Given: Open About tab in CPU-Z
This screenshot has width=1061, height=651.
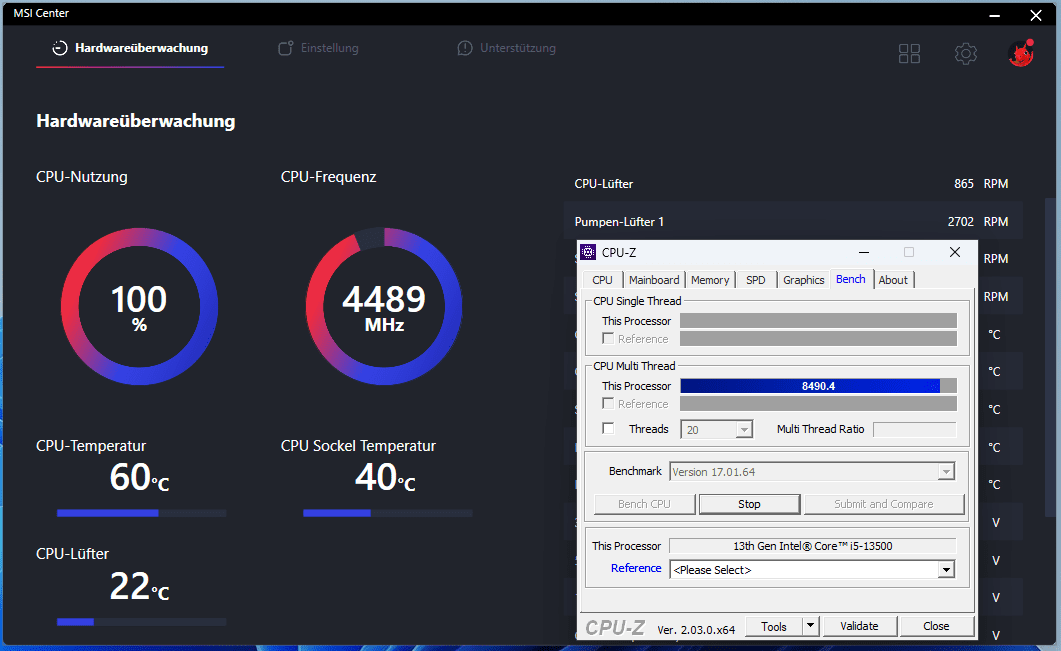Looking at the screenshot, I should pos(893,280).
